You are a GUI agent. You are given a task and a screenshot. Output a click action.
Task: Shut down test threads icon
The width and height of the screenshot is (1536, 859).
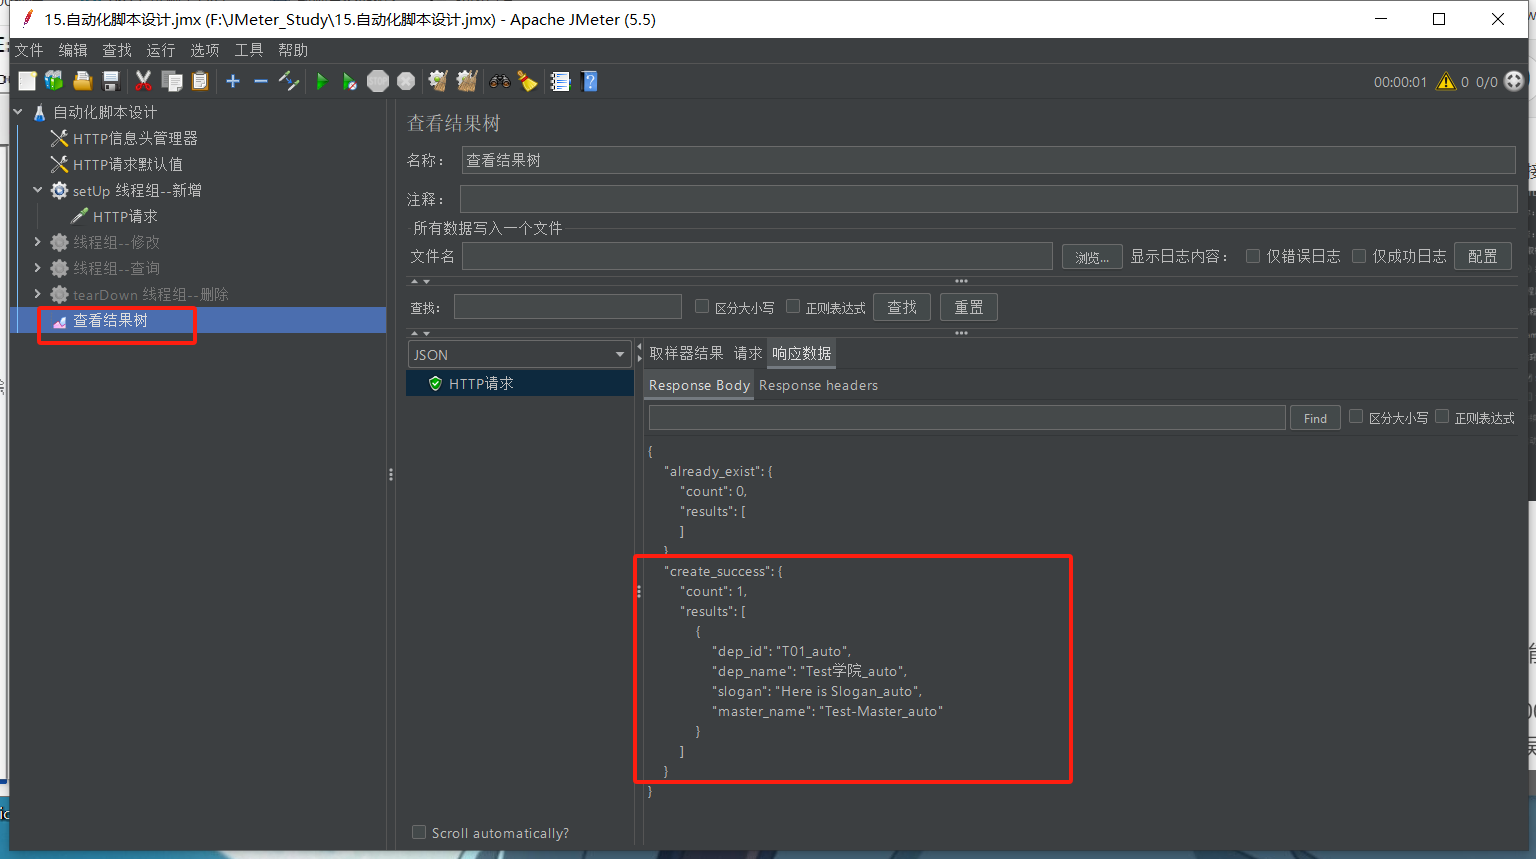coord(406,81)
